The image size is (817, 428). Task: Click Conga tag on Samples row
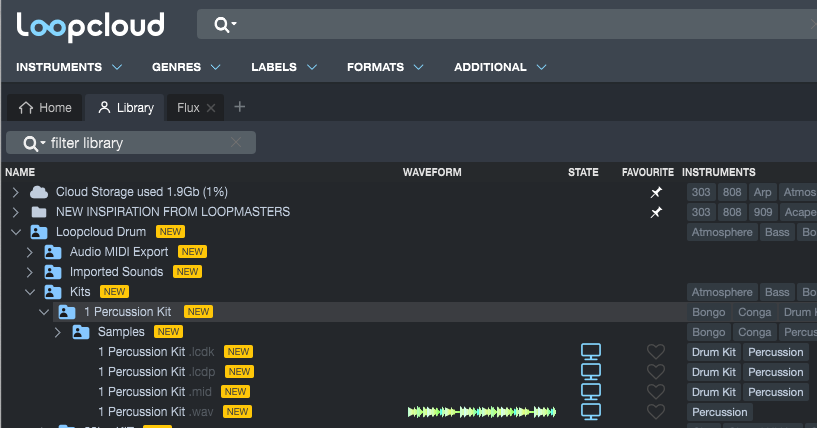(754, 332)
